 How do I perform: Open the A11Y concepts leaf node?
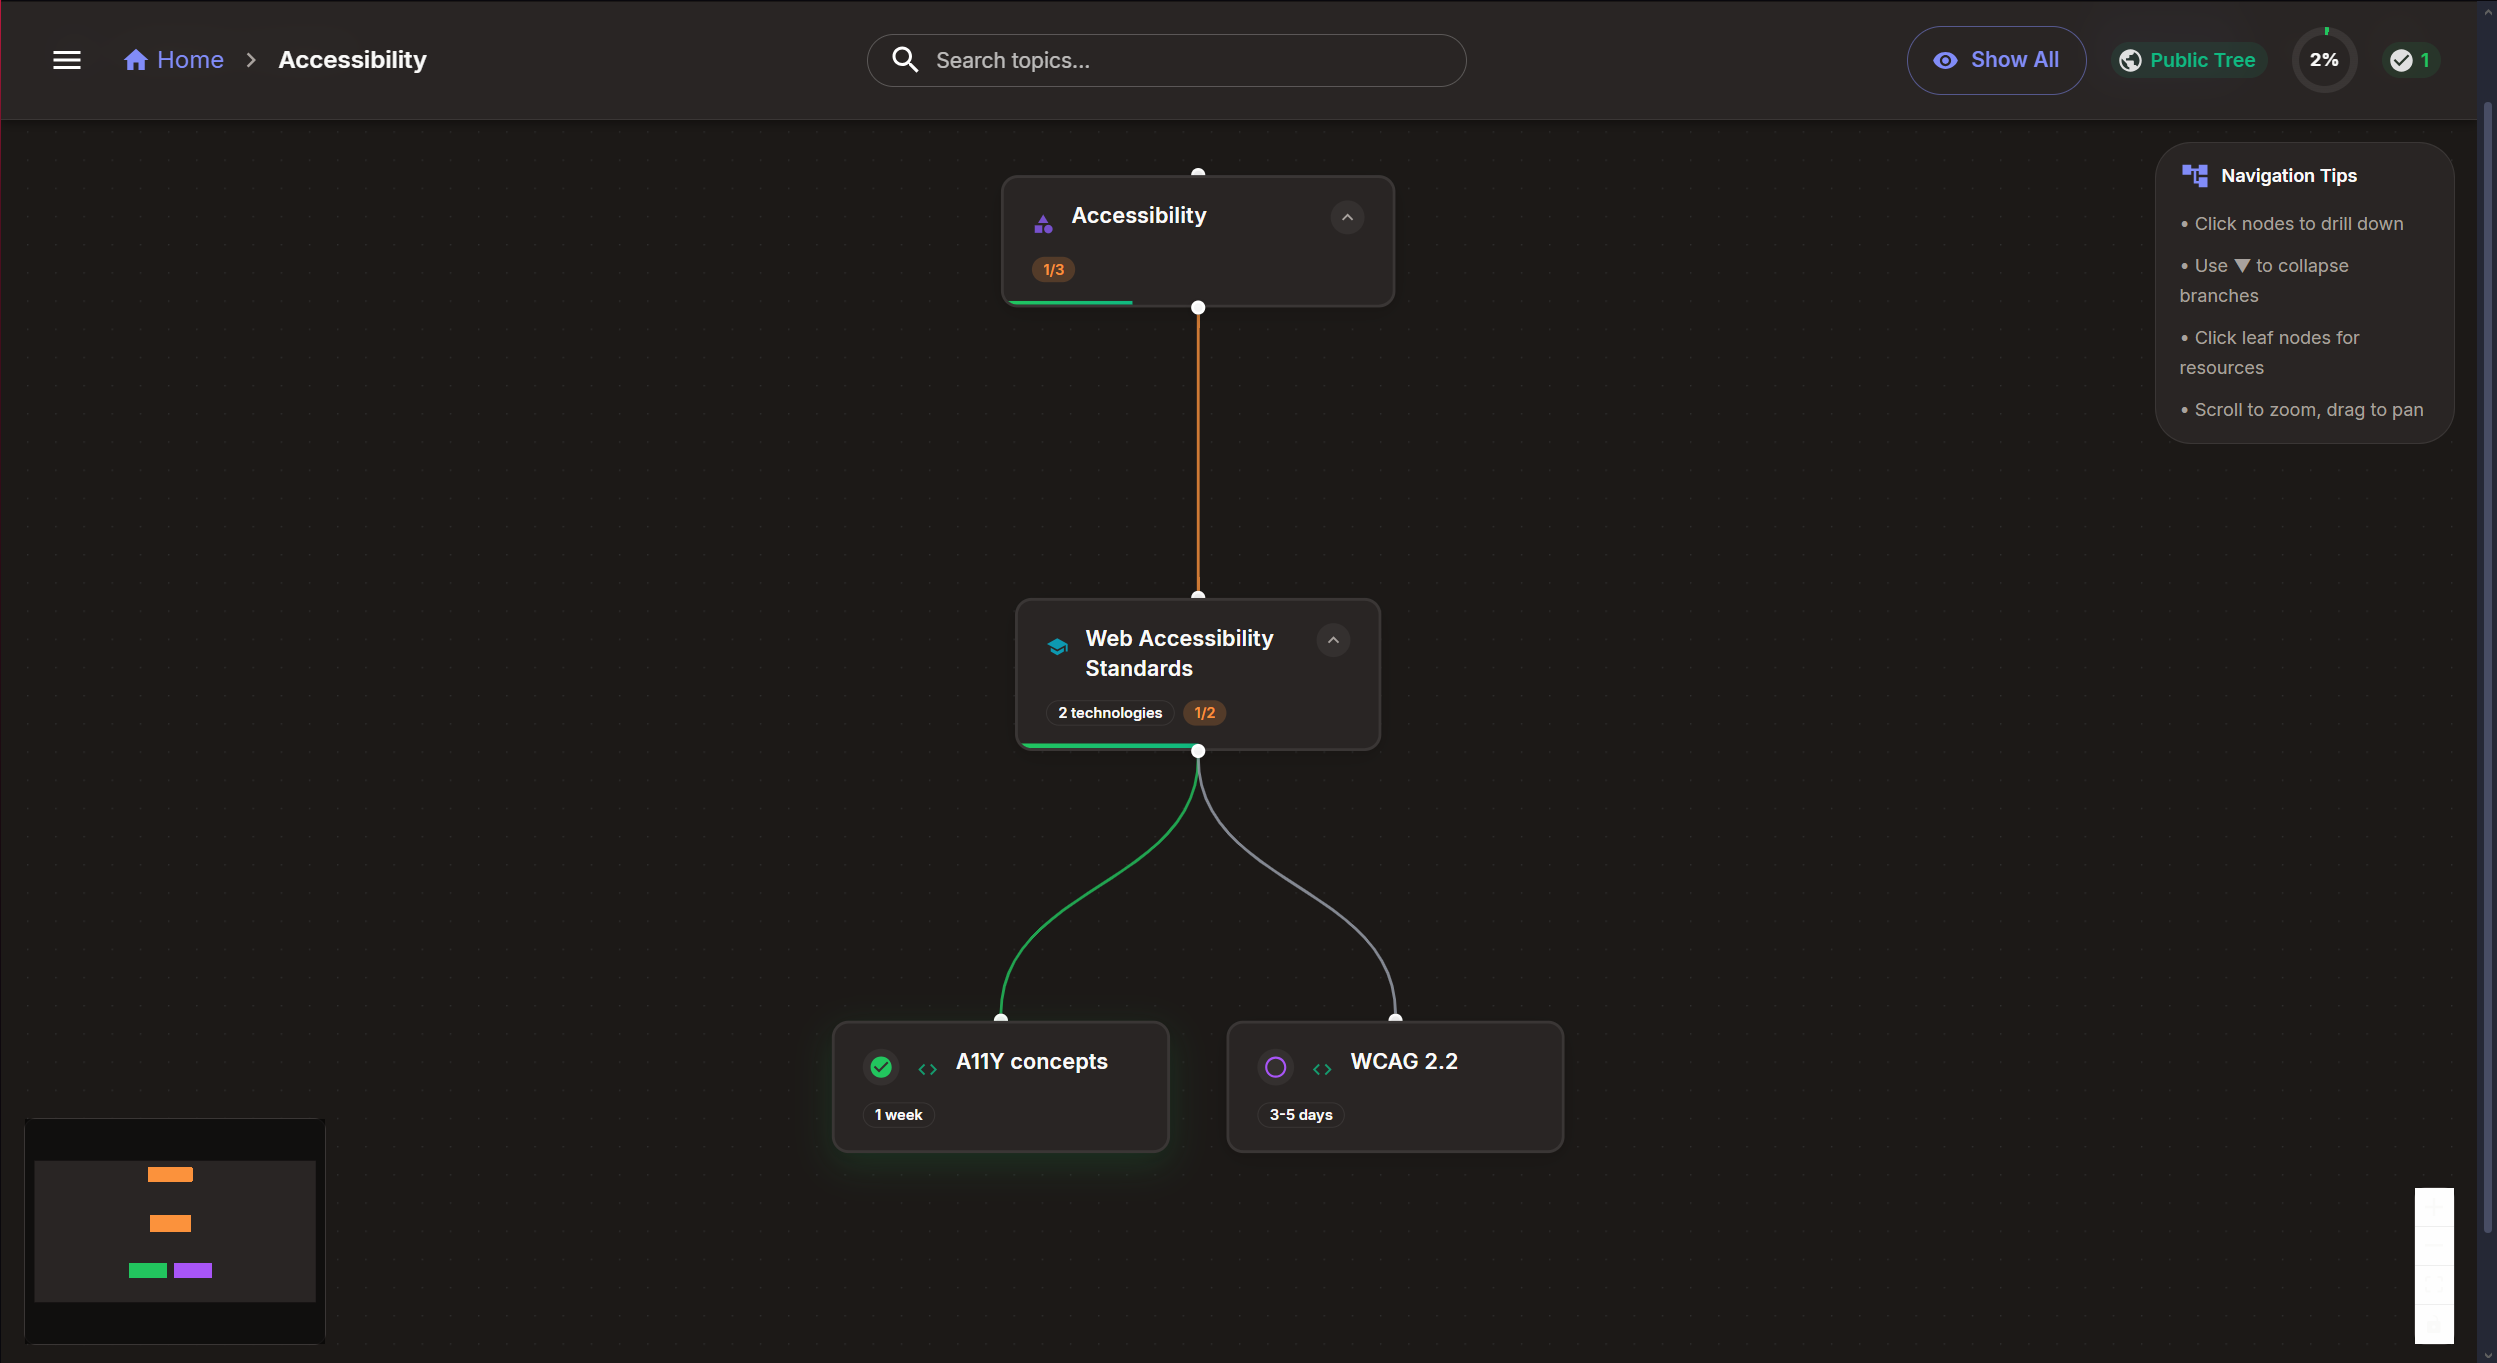1031,1062
